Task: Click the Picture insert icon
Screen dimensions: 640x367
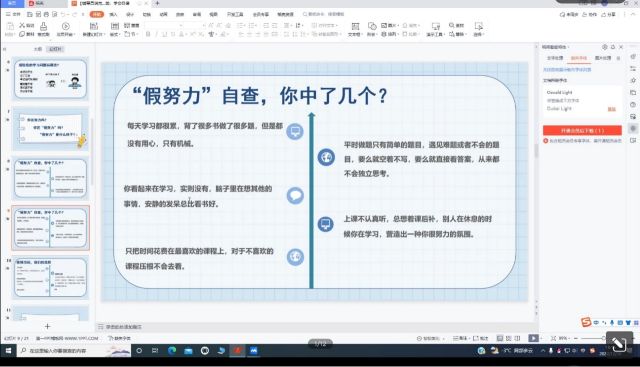Action: (384, 25)
